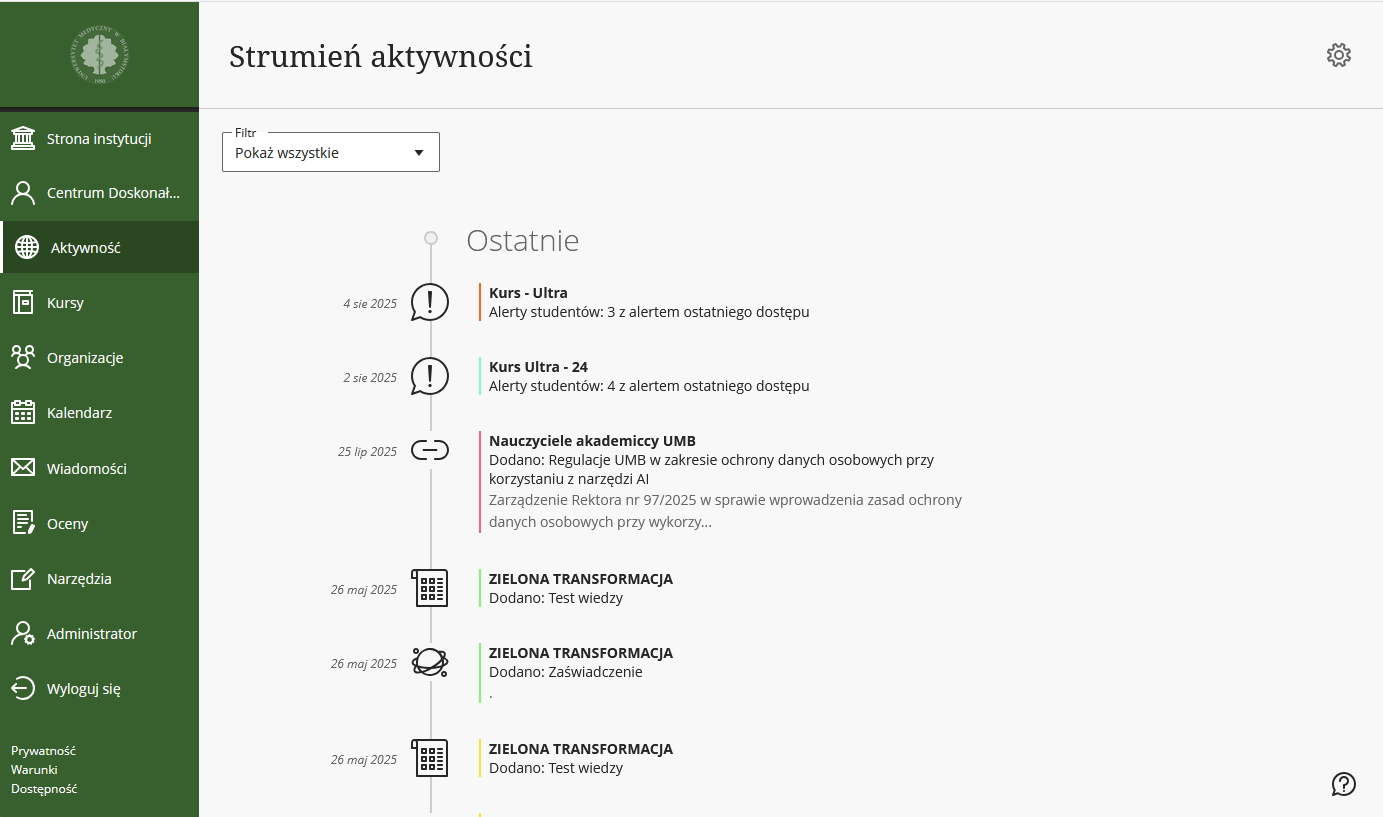
Task: Click the alert icon for Kurs - Ultra
Action: pos(430,302)
